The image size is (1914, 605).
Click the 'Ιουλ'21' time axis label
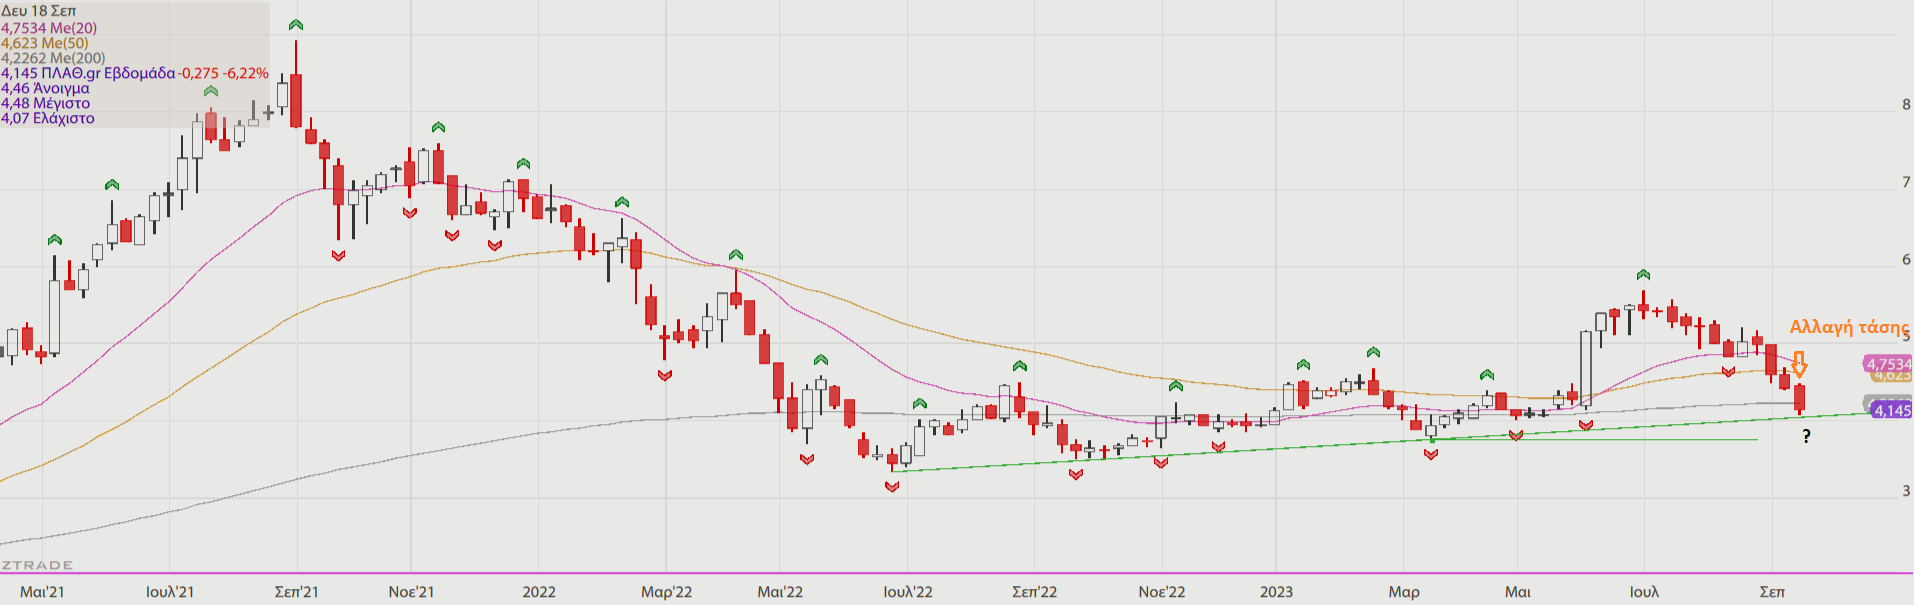click(170, 592)
